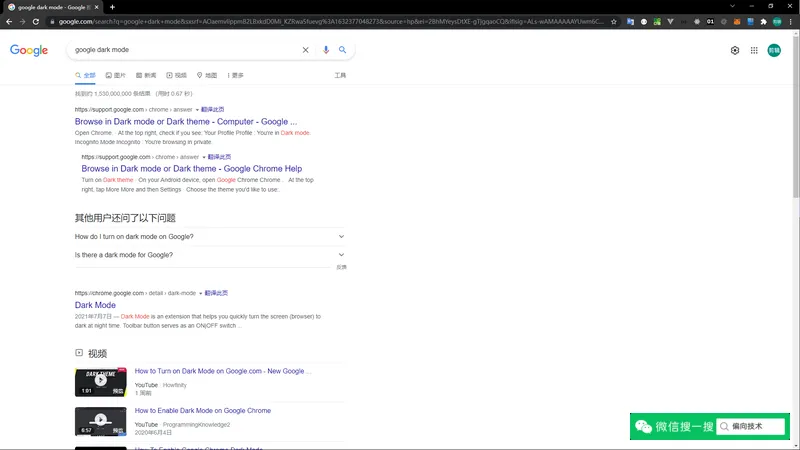Bookmark this page with the star icon
The width and height of the screenshot is (800, 450).
click(x=614, y=21)
